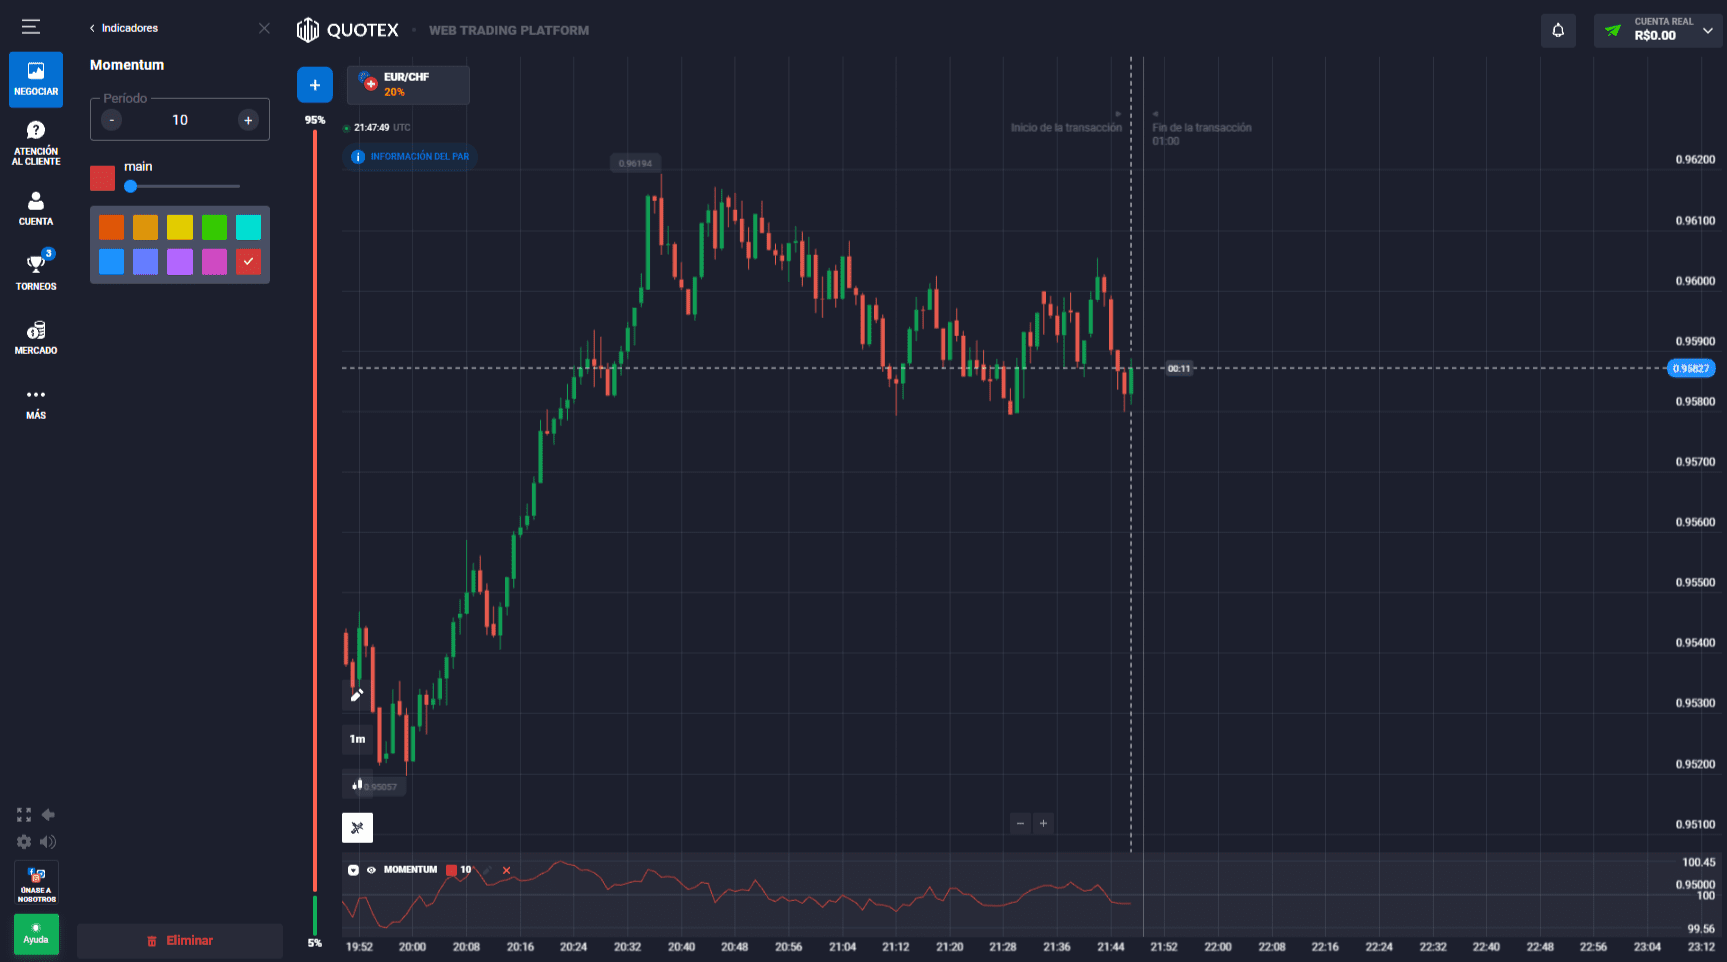
Task: Open the Más menu item
Action: [36, 404]
